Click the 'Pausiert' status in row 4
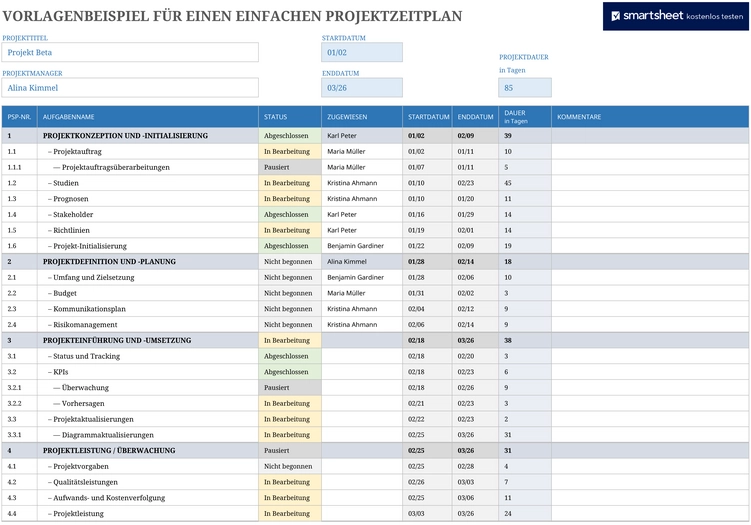Image resolution: width=751 pixels, height=525 pixels. click(290, 451)
